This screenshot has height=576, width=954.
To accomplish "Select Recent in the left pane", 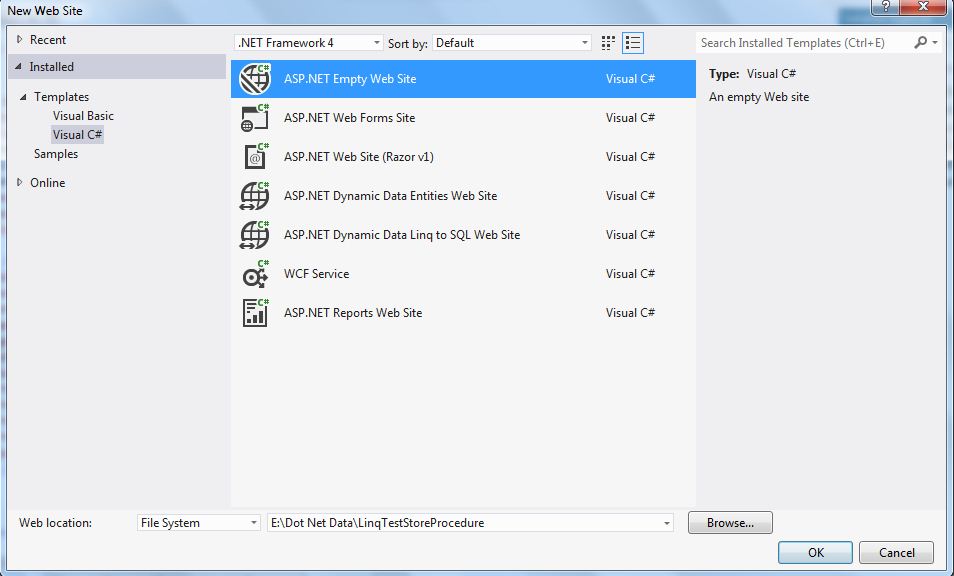I will (48, 40).
